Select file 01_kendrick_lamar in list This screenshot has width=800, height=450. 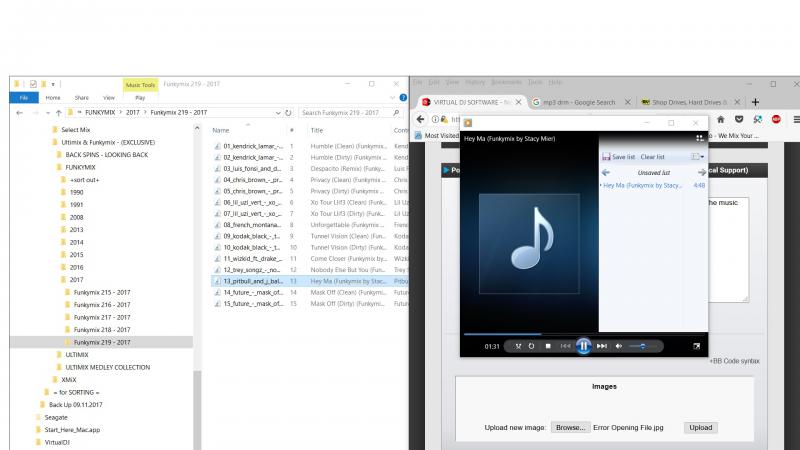click(x=253, y=146)
